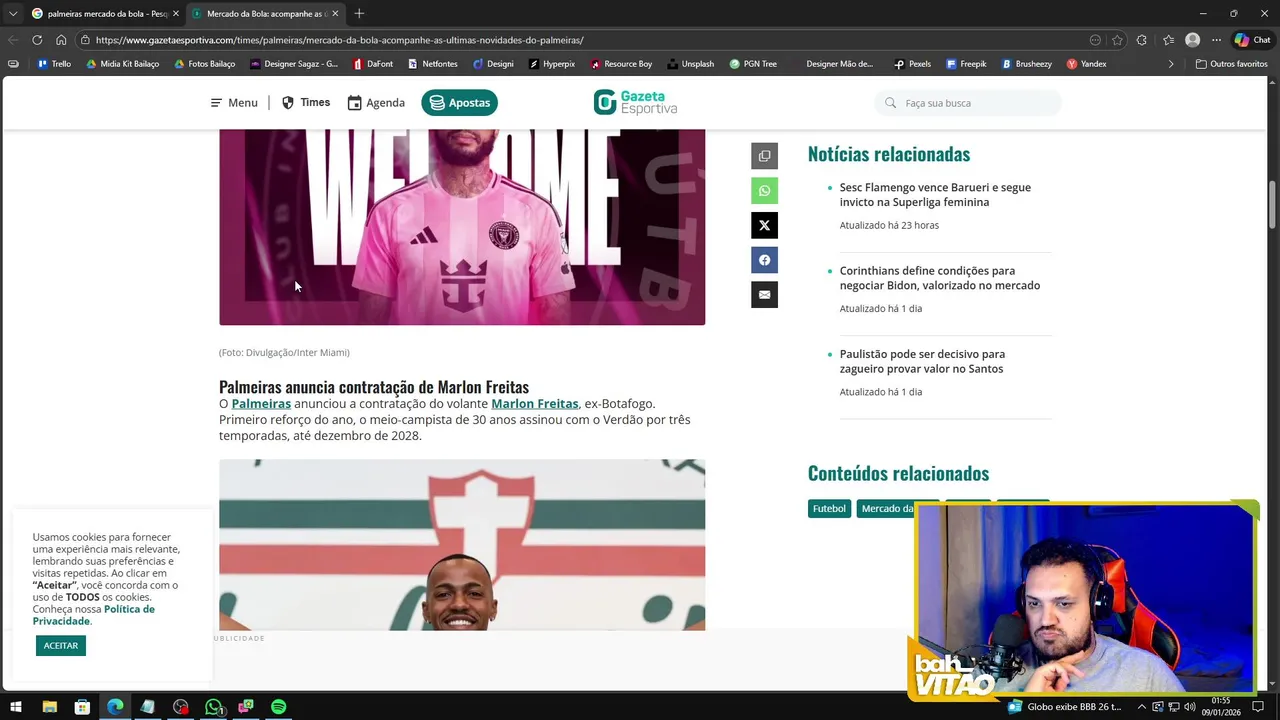The image size is (1280, 720).
Task: Open the 'Outros favoritos' folder
Action: point(1231,64)
